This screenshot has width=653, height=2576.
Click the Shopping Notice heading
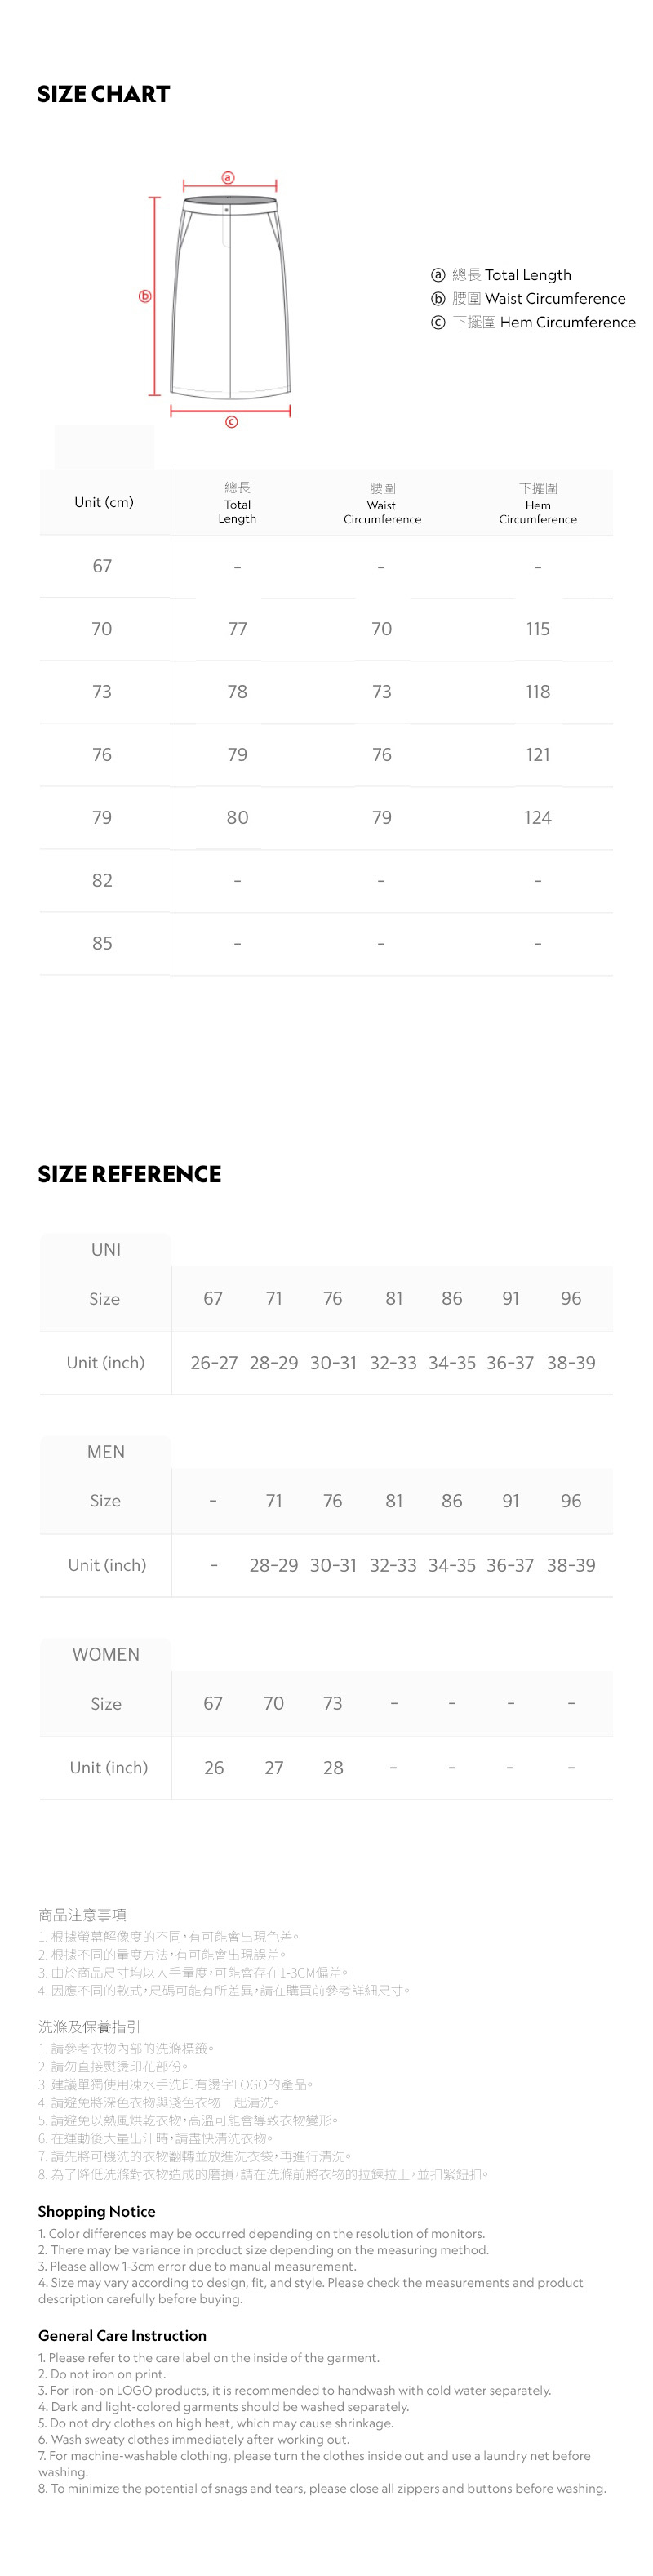click(97, 2211)
